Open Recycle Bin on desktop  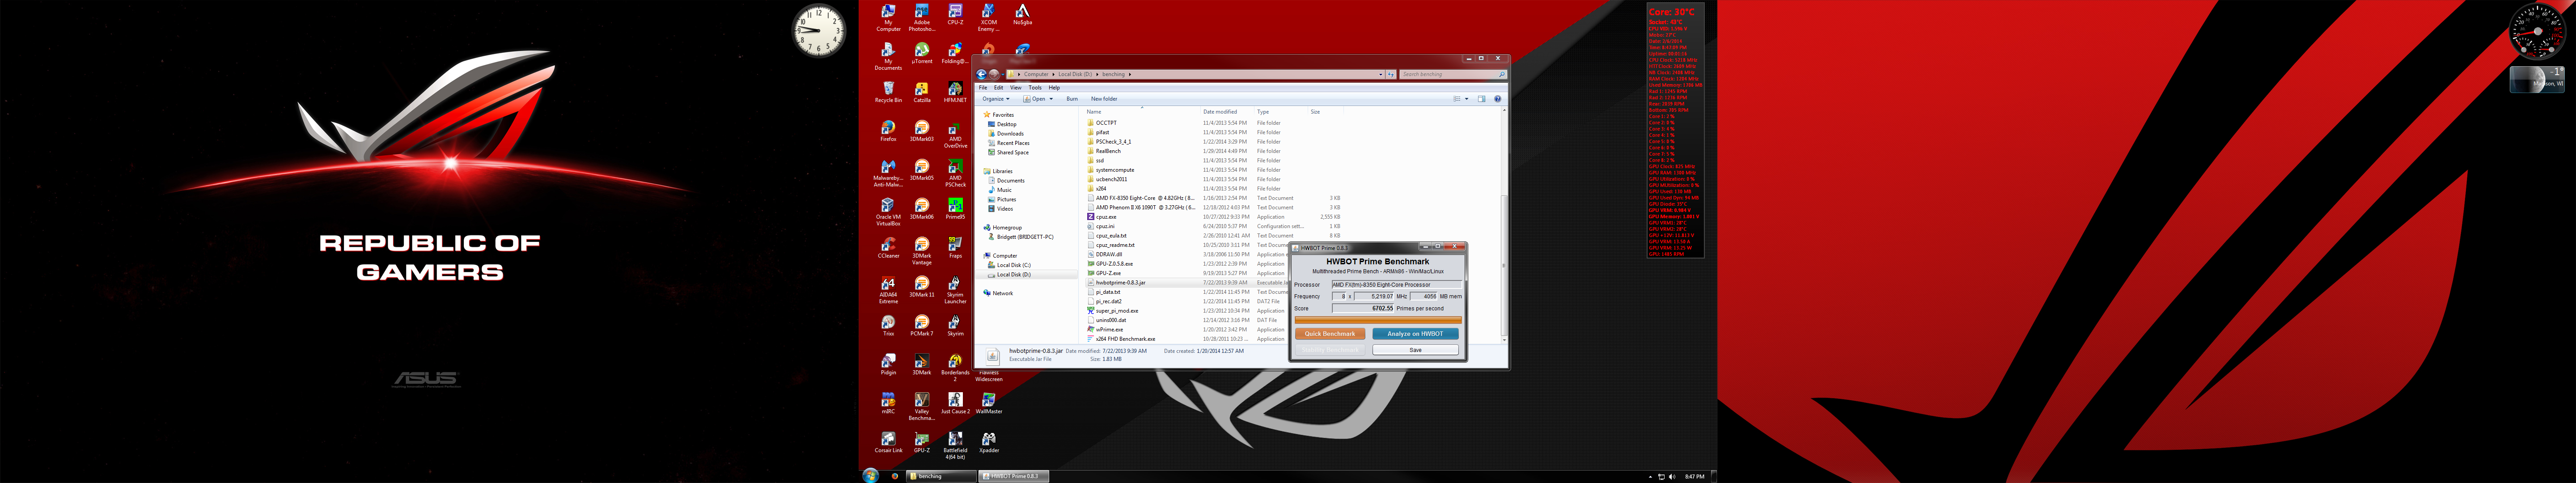coord(888,93)
